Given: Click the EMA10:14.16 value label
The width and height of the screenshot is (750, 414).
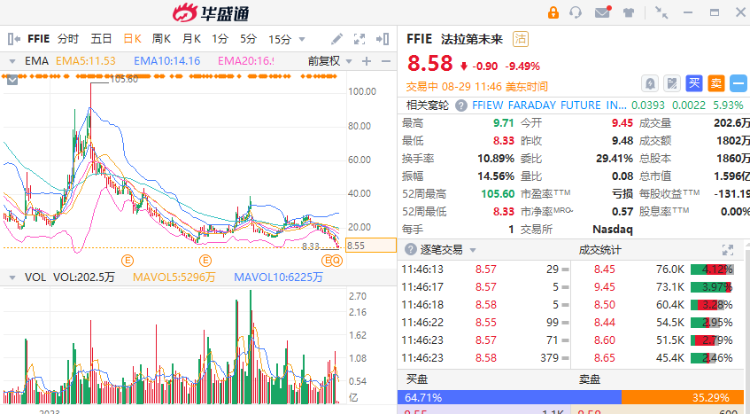Looking at the screenshot, I should click(x=167, y=61).
